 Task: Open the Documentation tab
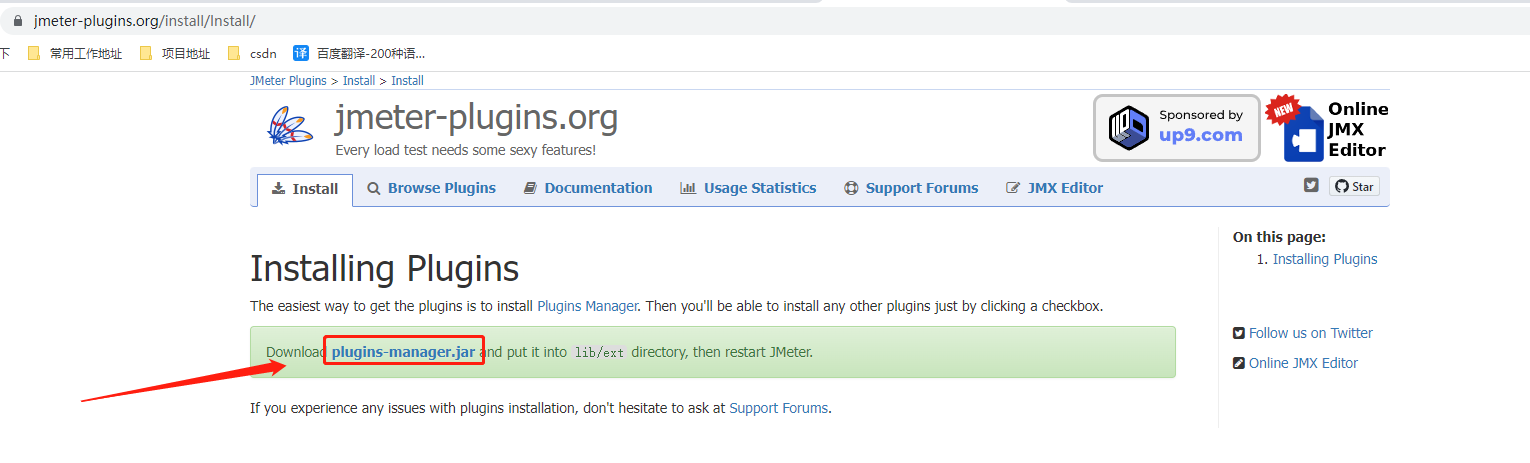click(588, 188)
